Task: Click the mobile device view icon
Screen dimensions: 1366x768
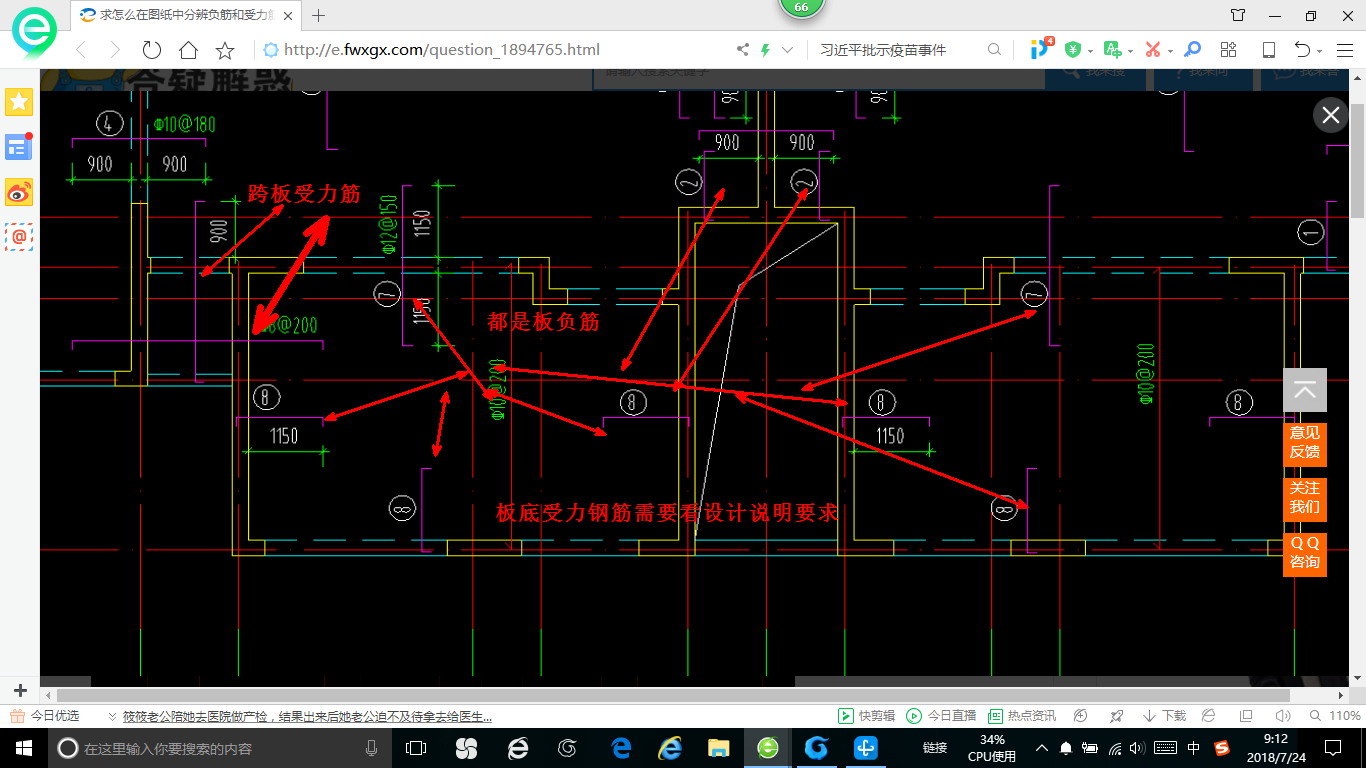Action: pyautogui.click(x=1268, y=50)
